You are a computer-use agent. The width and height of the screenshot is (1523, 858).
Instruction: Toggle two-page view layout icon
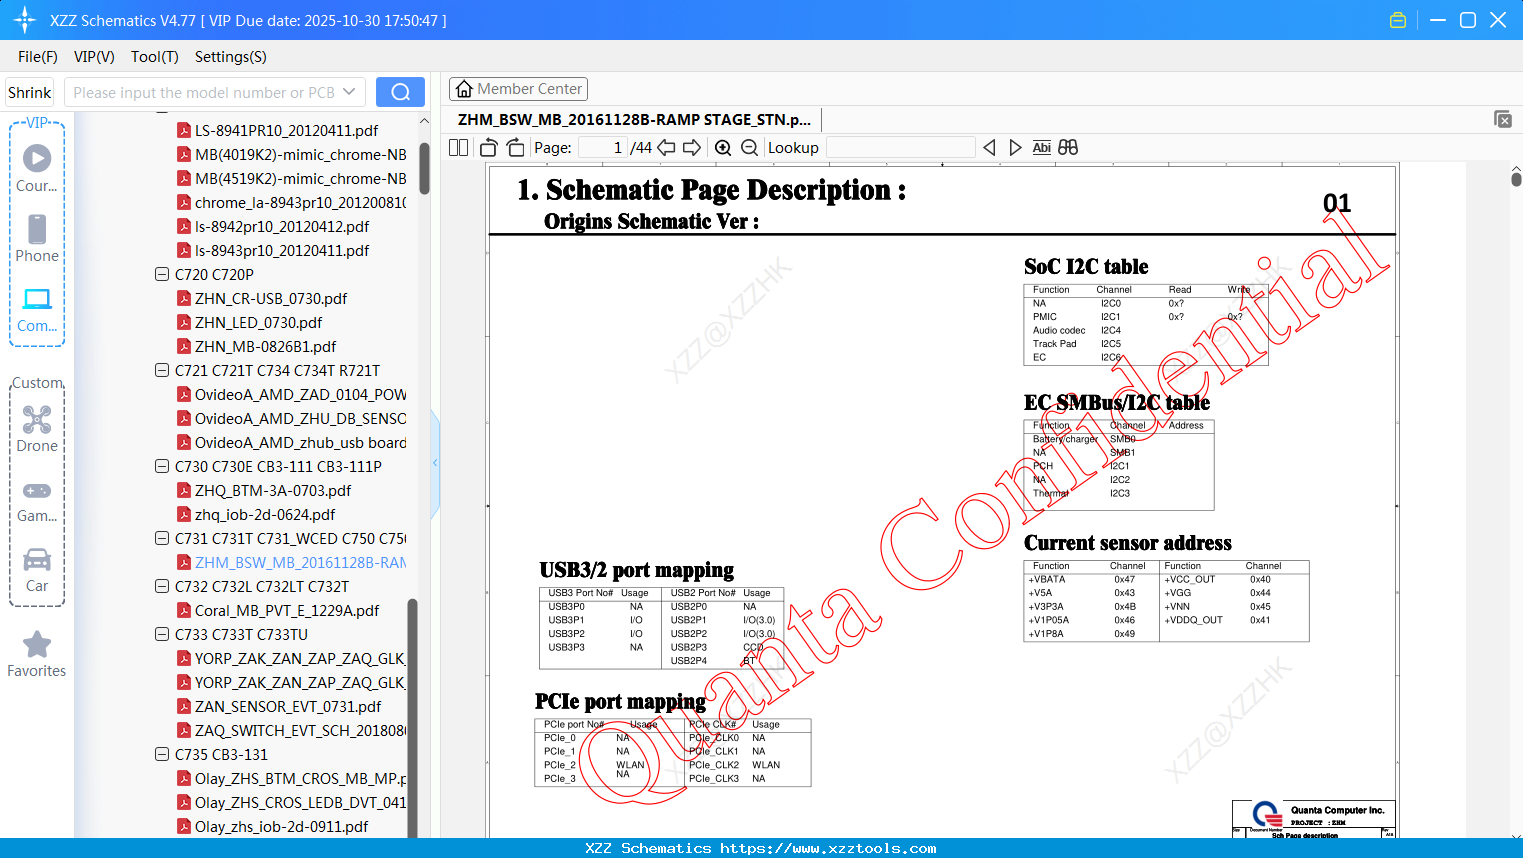pos(458,147)
